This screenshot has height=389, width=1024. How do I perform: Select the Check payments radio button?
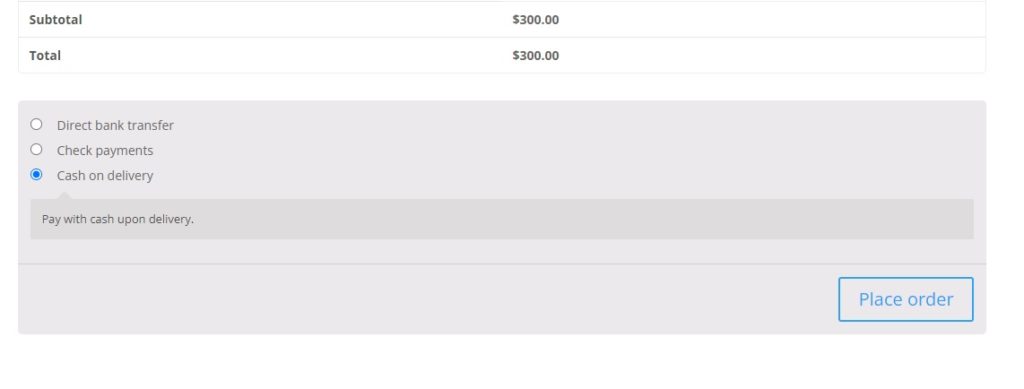point(37,149)
